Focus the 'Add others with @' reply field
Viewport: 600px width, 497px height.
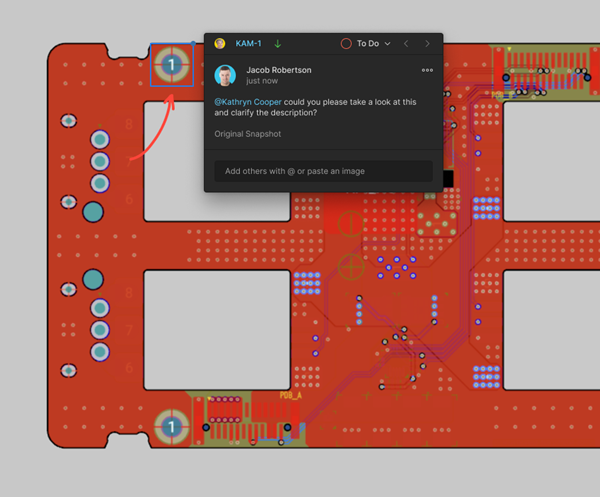[323, 171]
